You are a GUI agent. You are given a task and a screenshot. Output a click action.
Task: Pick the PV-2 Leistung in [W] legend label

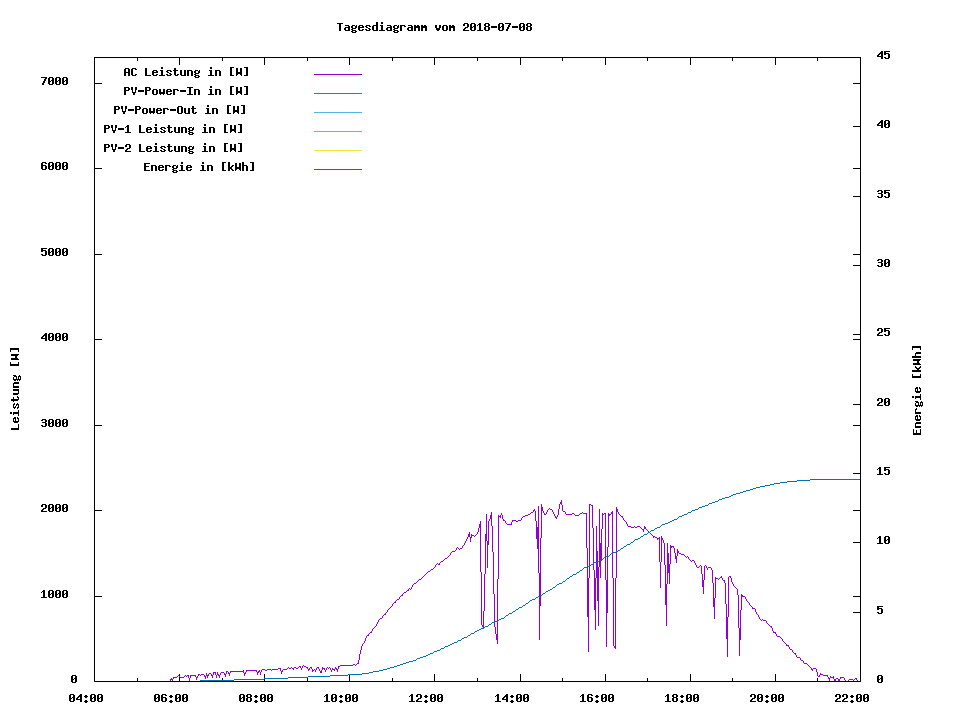pos(173,148)
